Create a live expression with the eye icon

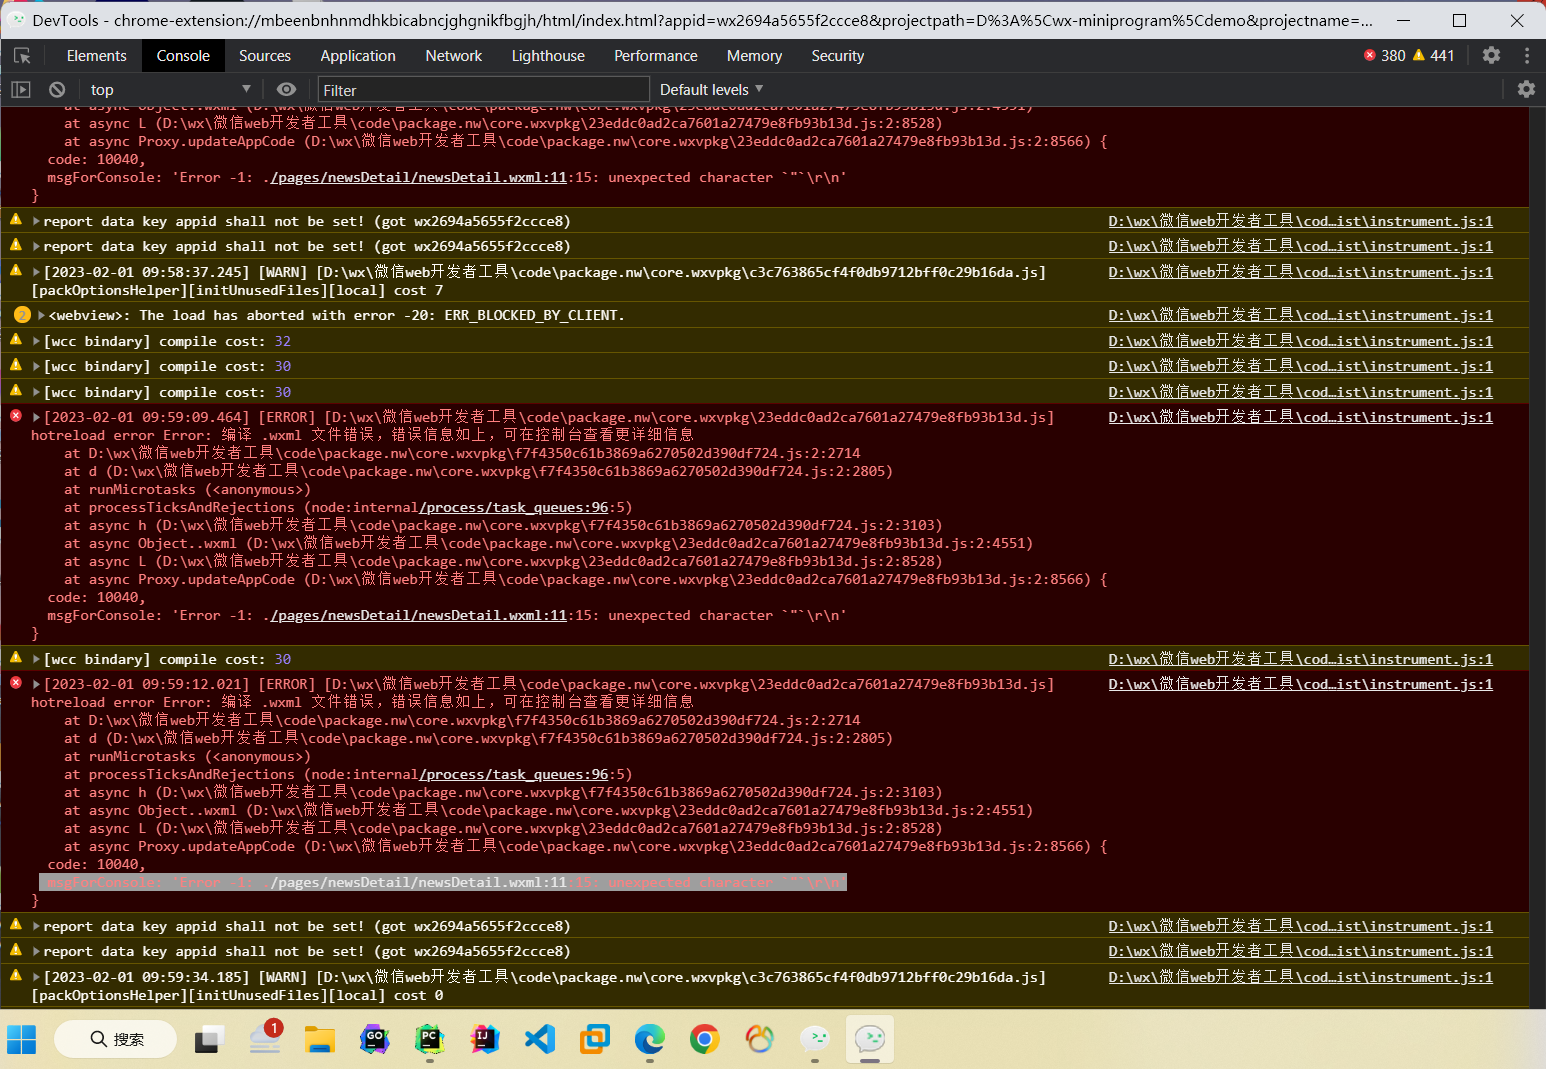click(286, 89)
